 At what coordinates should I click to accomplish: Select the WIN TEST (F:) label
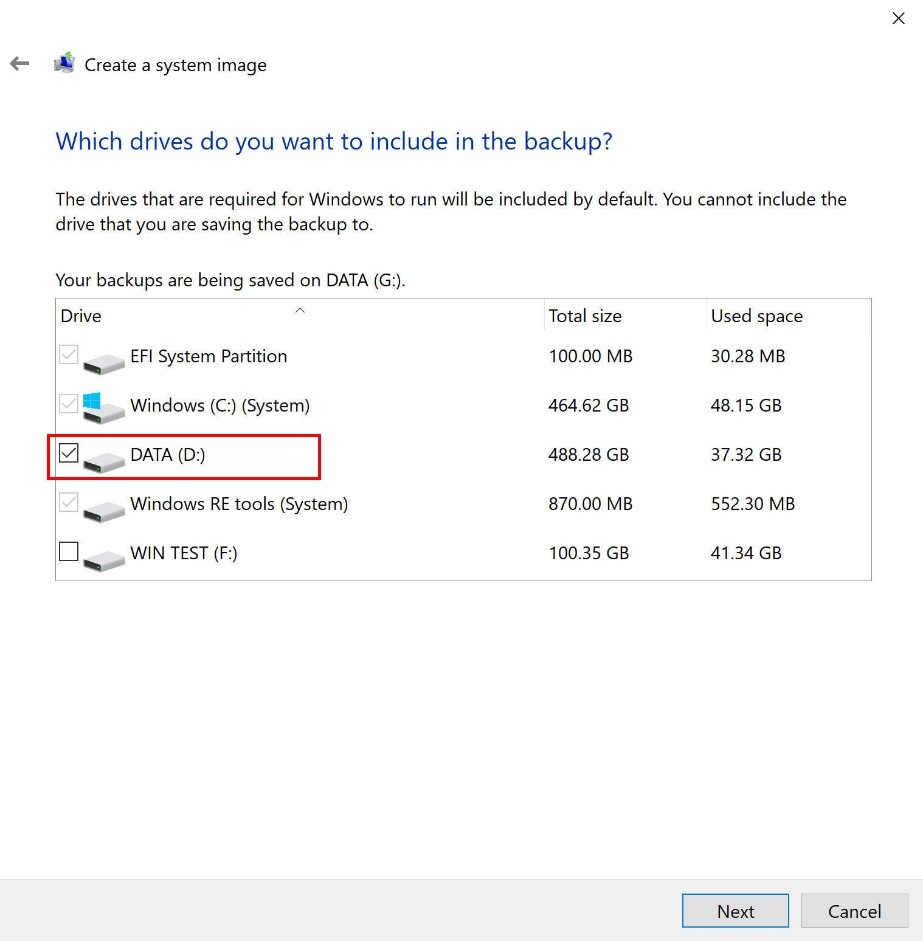point(184,553)
